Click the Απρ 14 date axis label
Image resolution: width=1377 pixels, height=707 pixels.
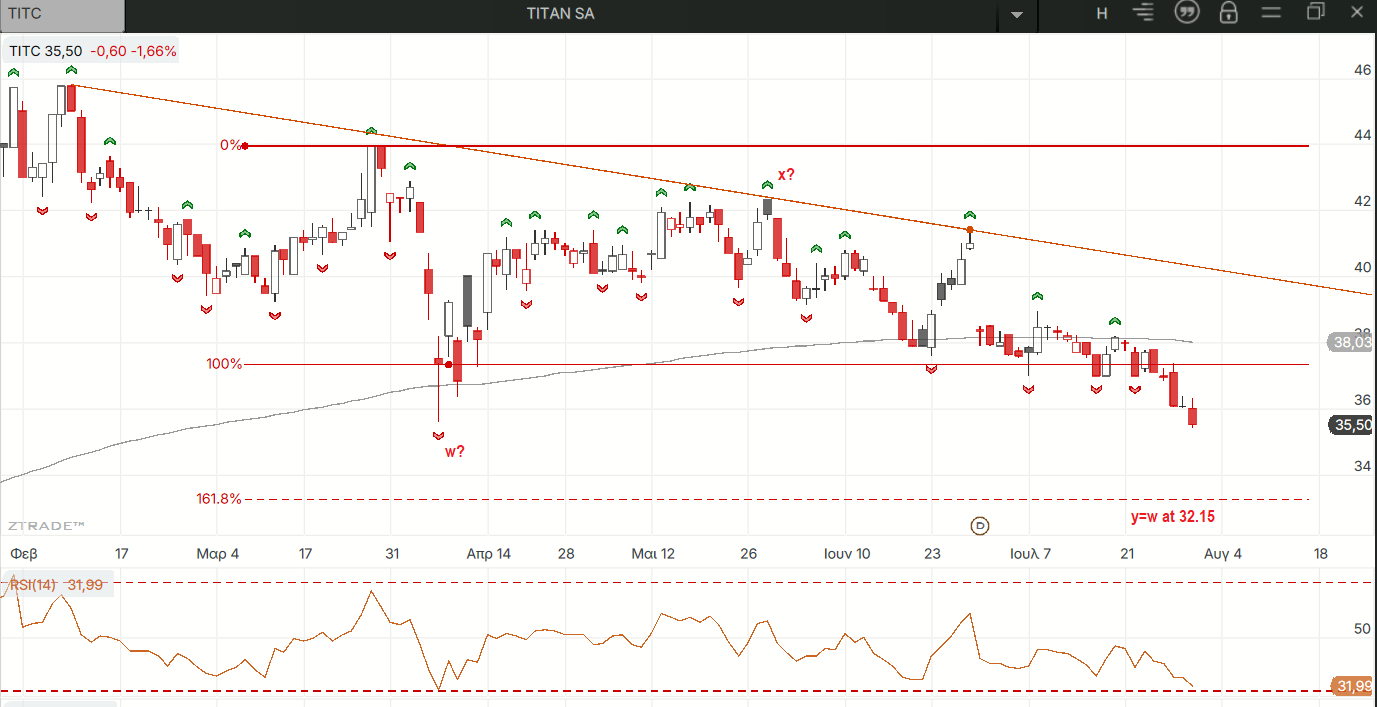(489, 553)
